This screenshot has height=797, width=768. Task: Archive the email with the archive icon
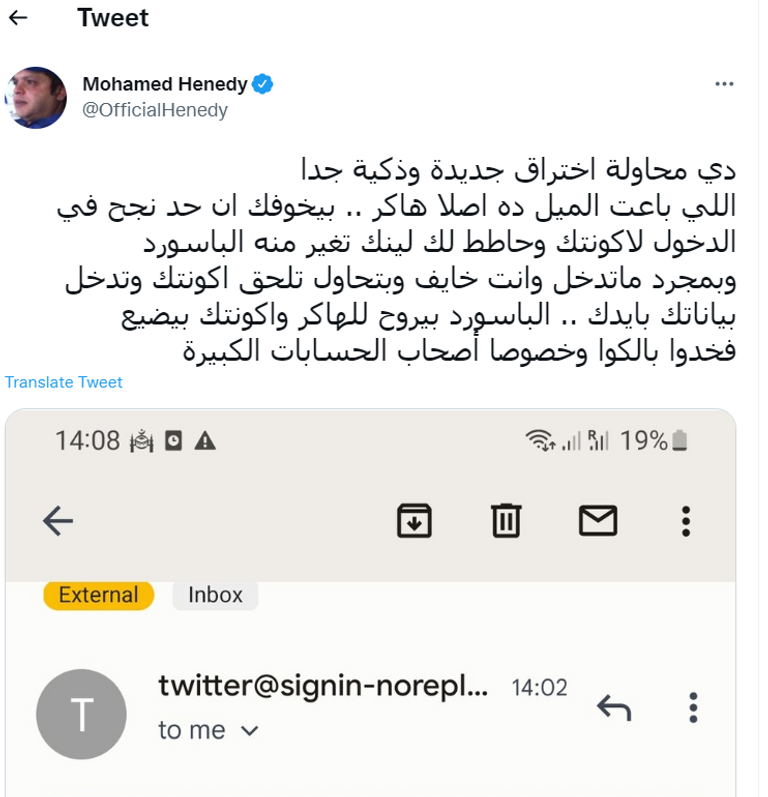coord(414,520)
